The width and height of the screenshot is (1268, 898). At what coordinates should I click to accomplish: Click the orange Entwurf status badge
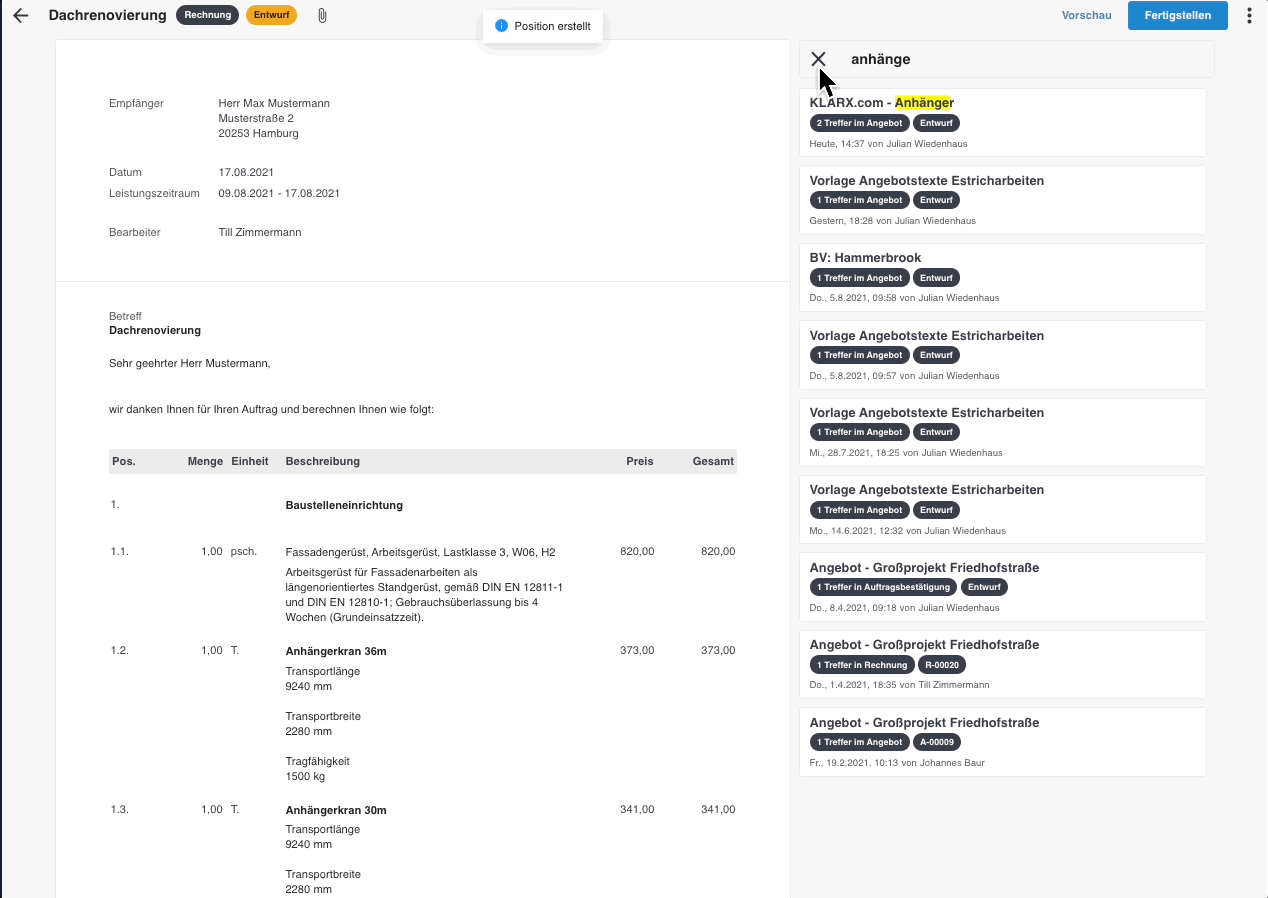[x=271, y=15]
